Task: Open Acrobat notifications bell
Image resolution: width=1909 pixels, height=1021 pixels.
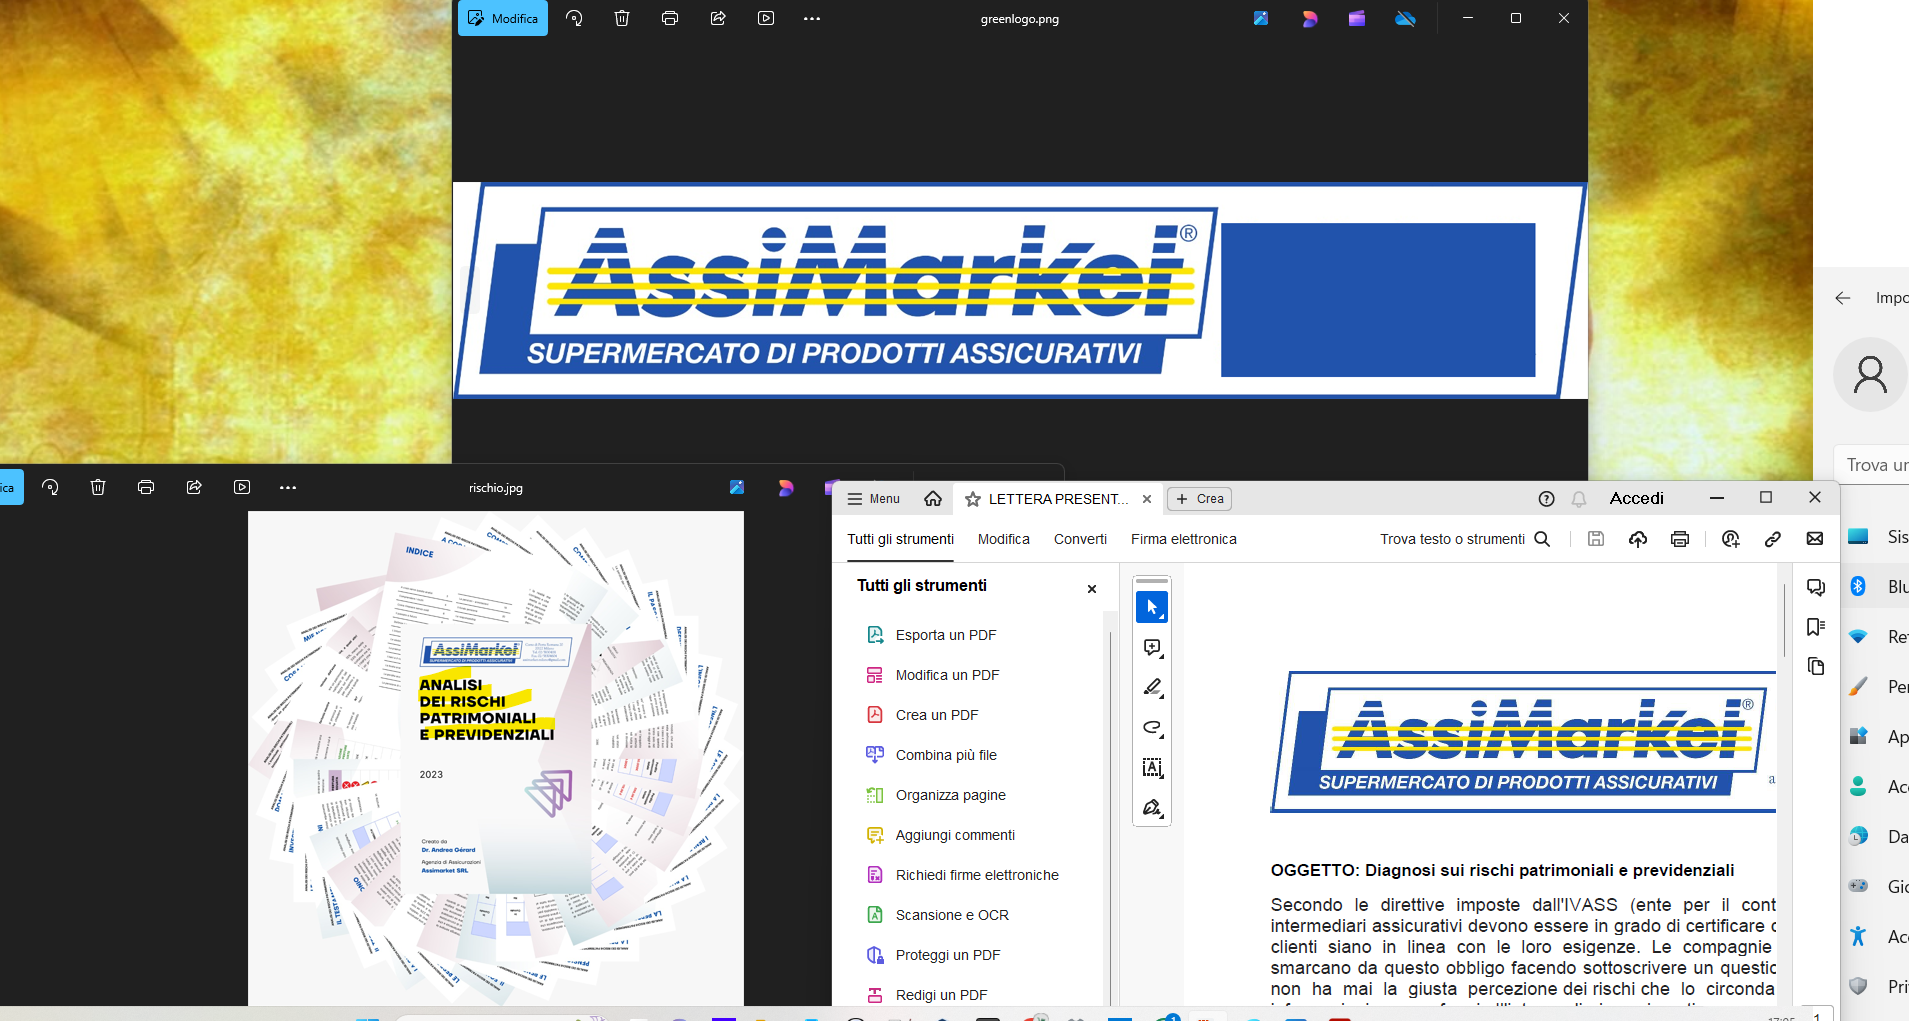Action: click(1579, 499)
